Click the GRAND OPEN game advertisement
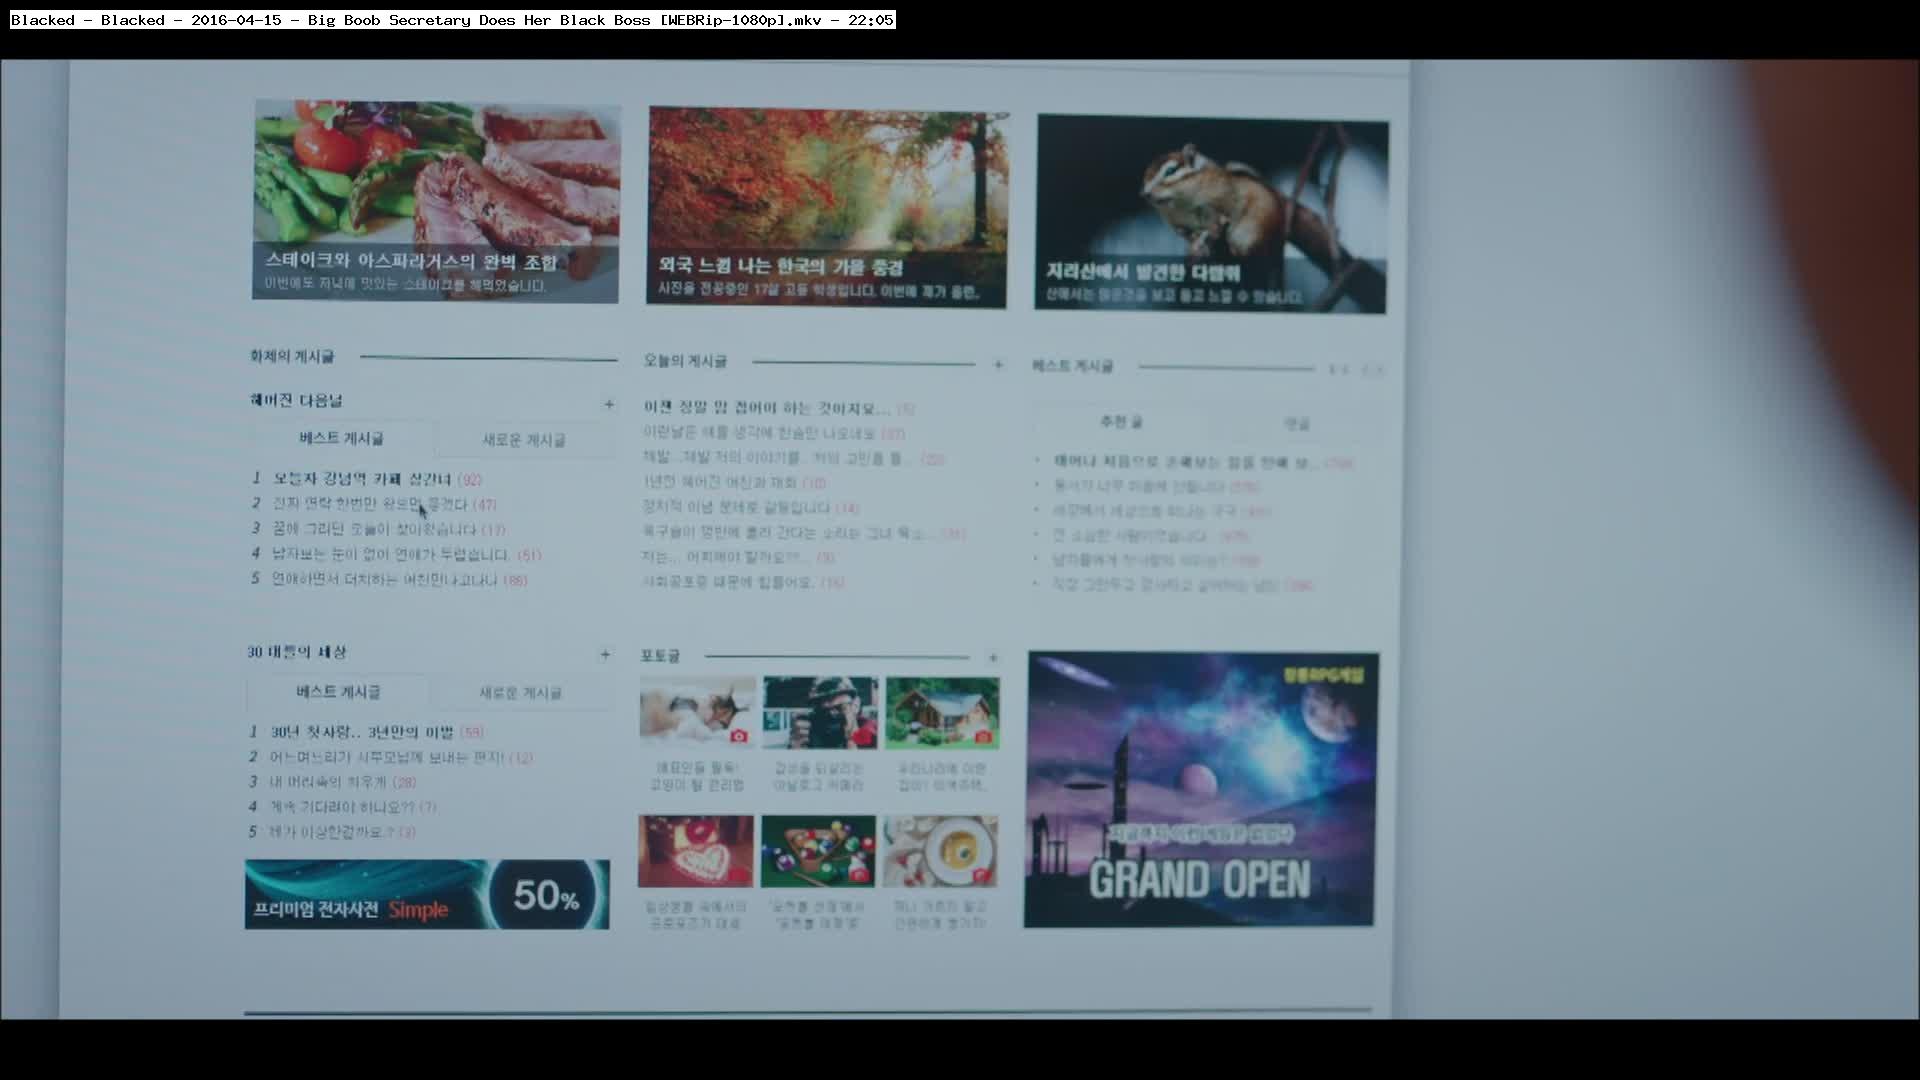Screen dimensions: 1920x1080 (1200, 790)
